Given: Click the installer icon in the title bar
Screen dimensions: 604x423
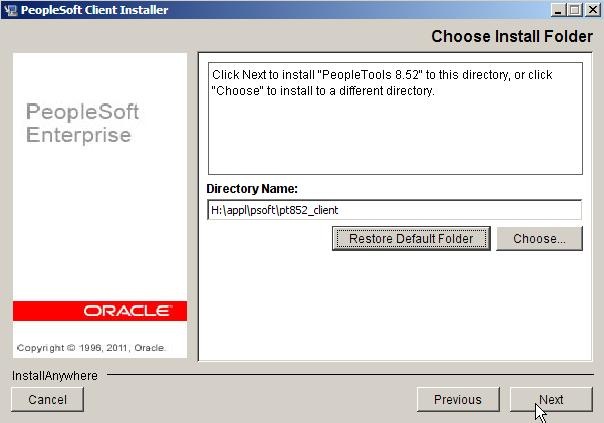Looking at the screenshot, I should (x=10, y=10).
